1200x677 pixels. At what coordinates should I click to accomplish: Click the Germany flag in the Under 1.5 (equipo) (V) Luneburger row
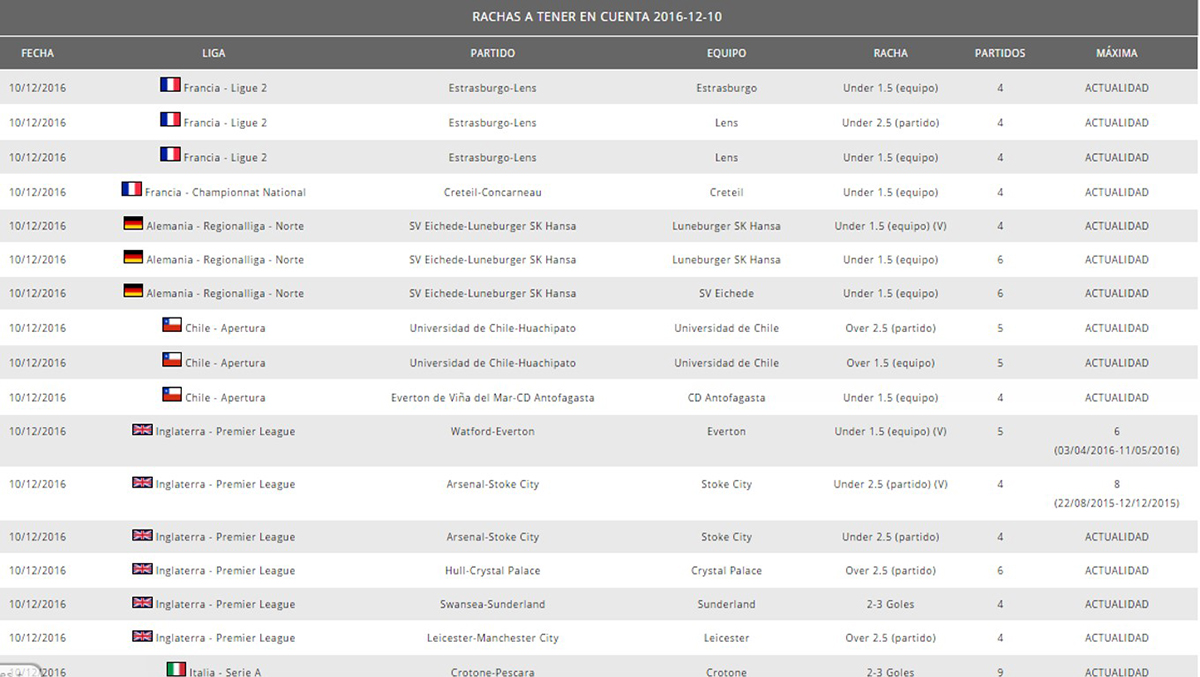[133, 224]
